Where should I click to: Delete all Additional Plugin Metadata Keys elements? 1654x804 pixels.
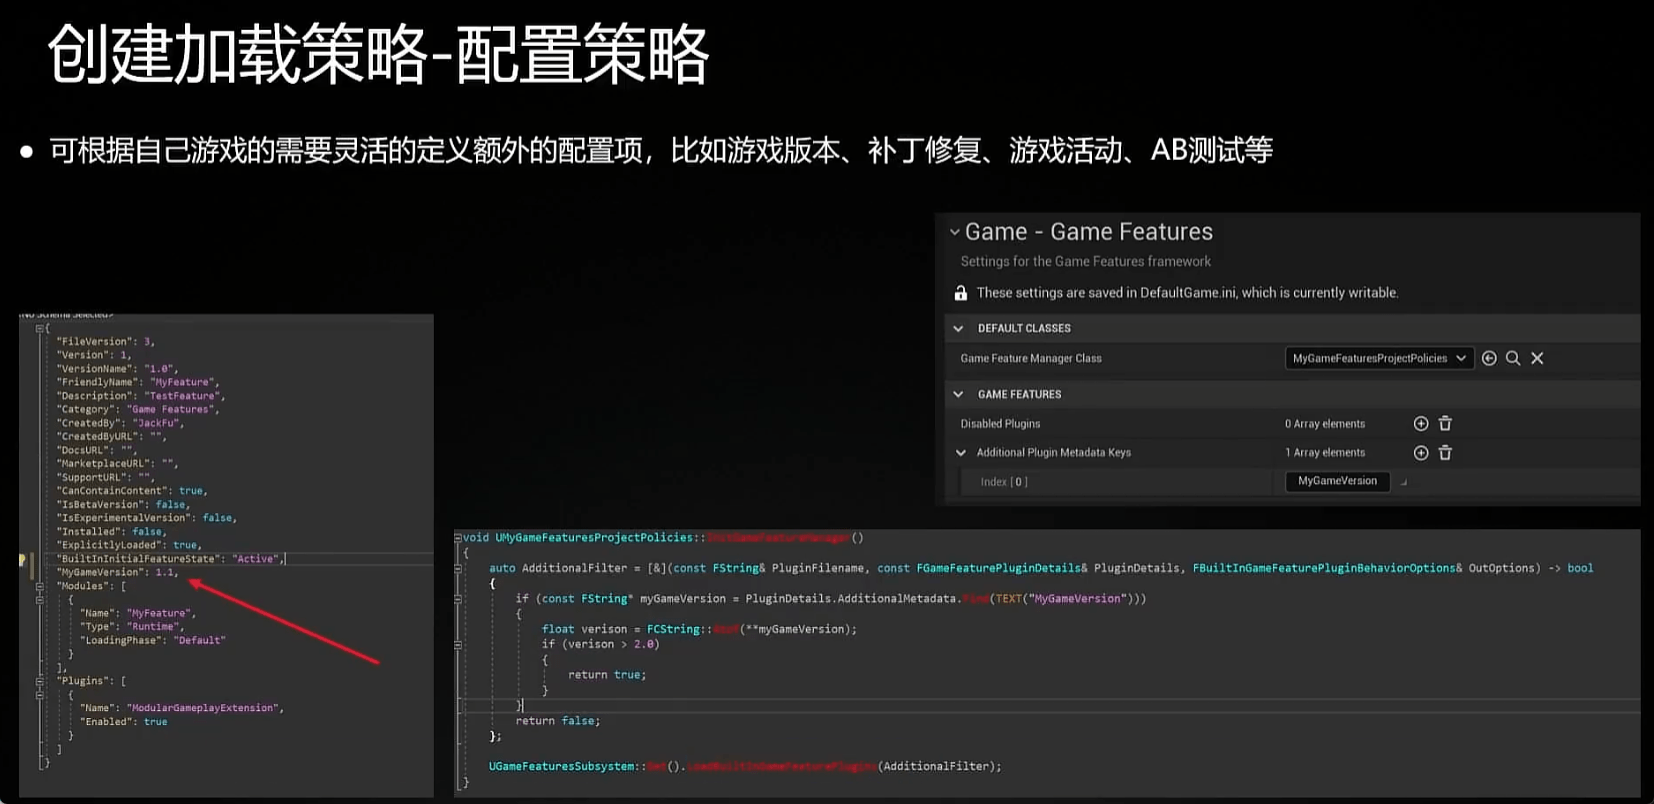(x=1445, y=453)
